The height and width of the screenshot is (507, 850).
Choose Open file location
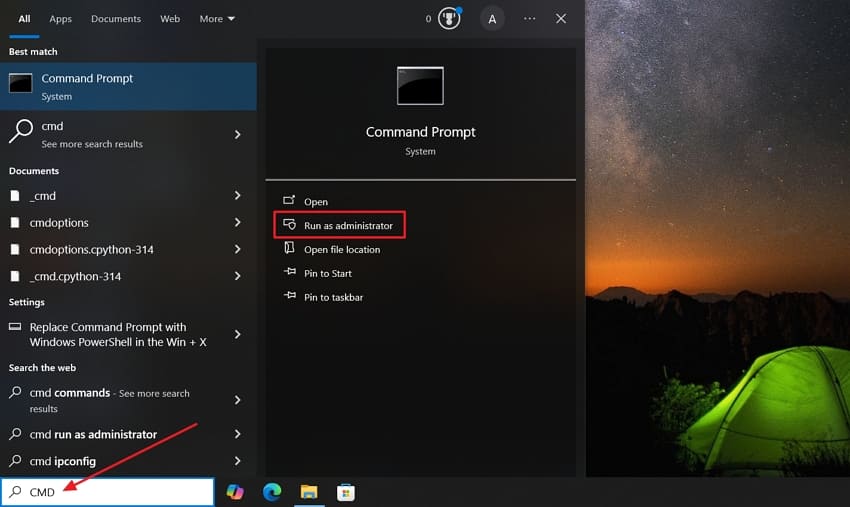coord(342,249)
